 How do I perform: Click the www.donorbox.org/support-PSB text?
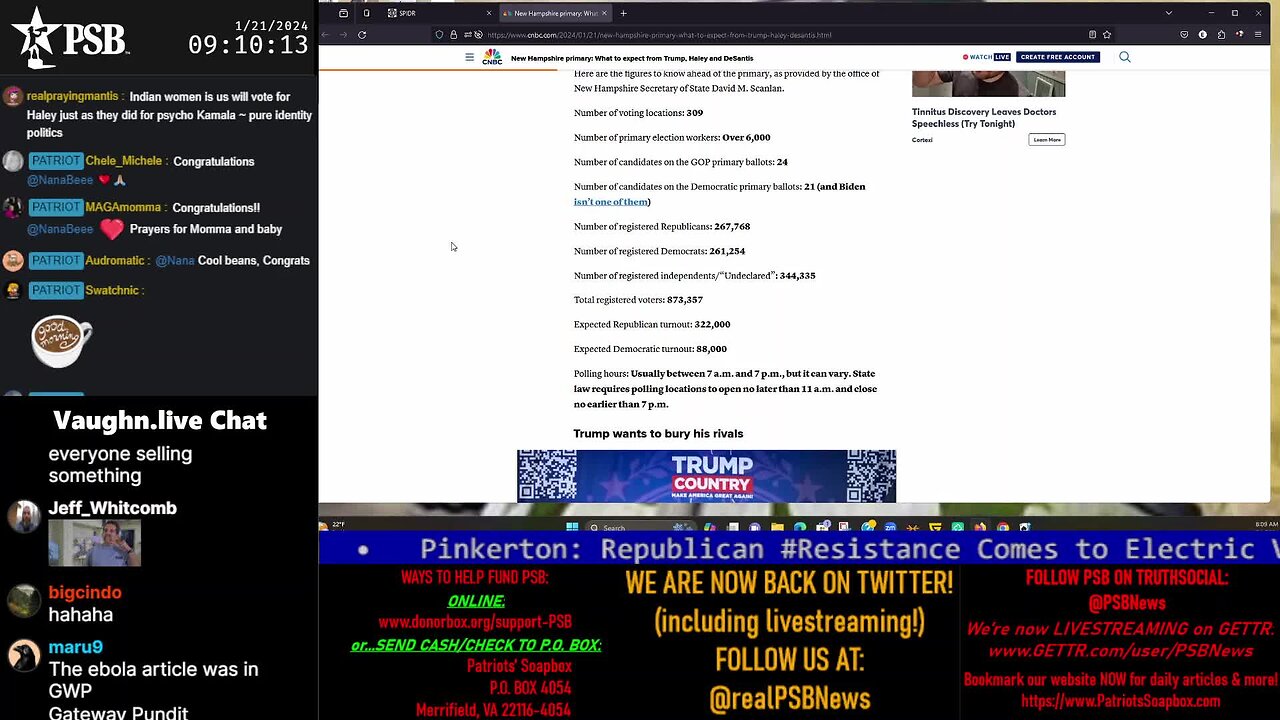point(475,622)
